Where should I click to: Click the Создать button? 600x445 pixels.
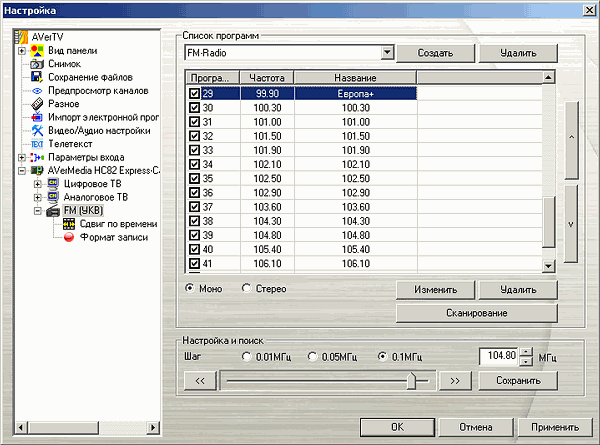[436, 53]
